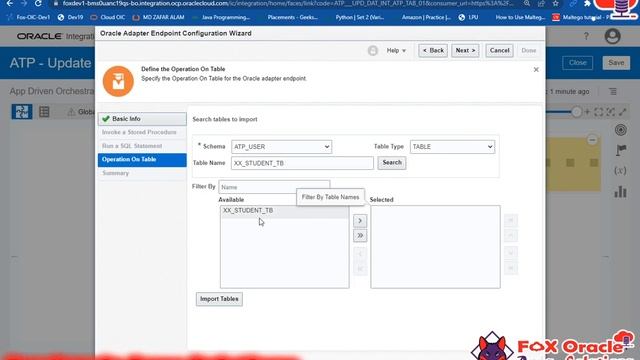Screen dimensions: 640x360
Task: Open the hamburger actions menu icon
Action: (x=613, y=91)
